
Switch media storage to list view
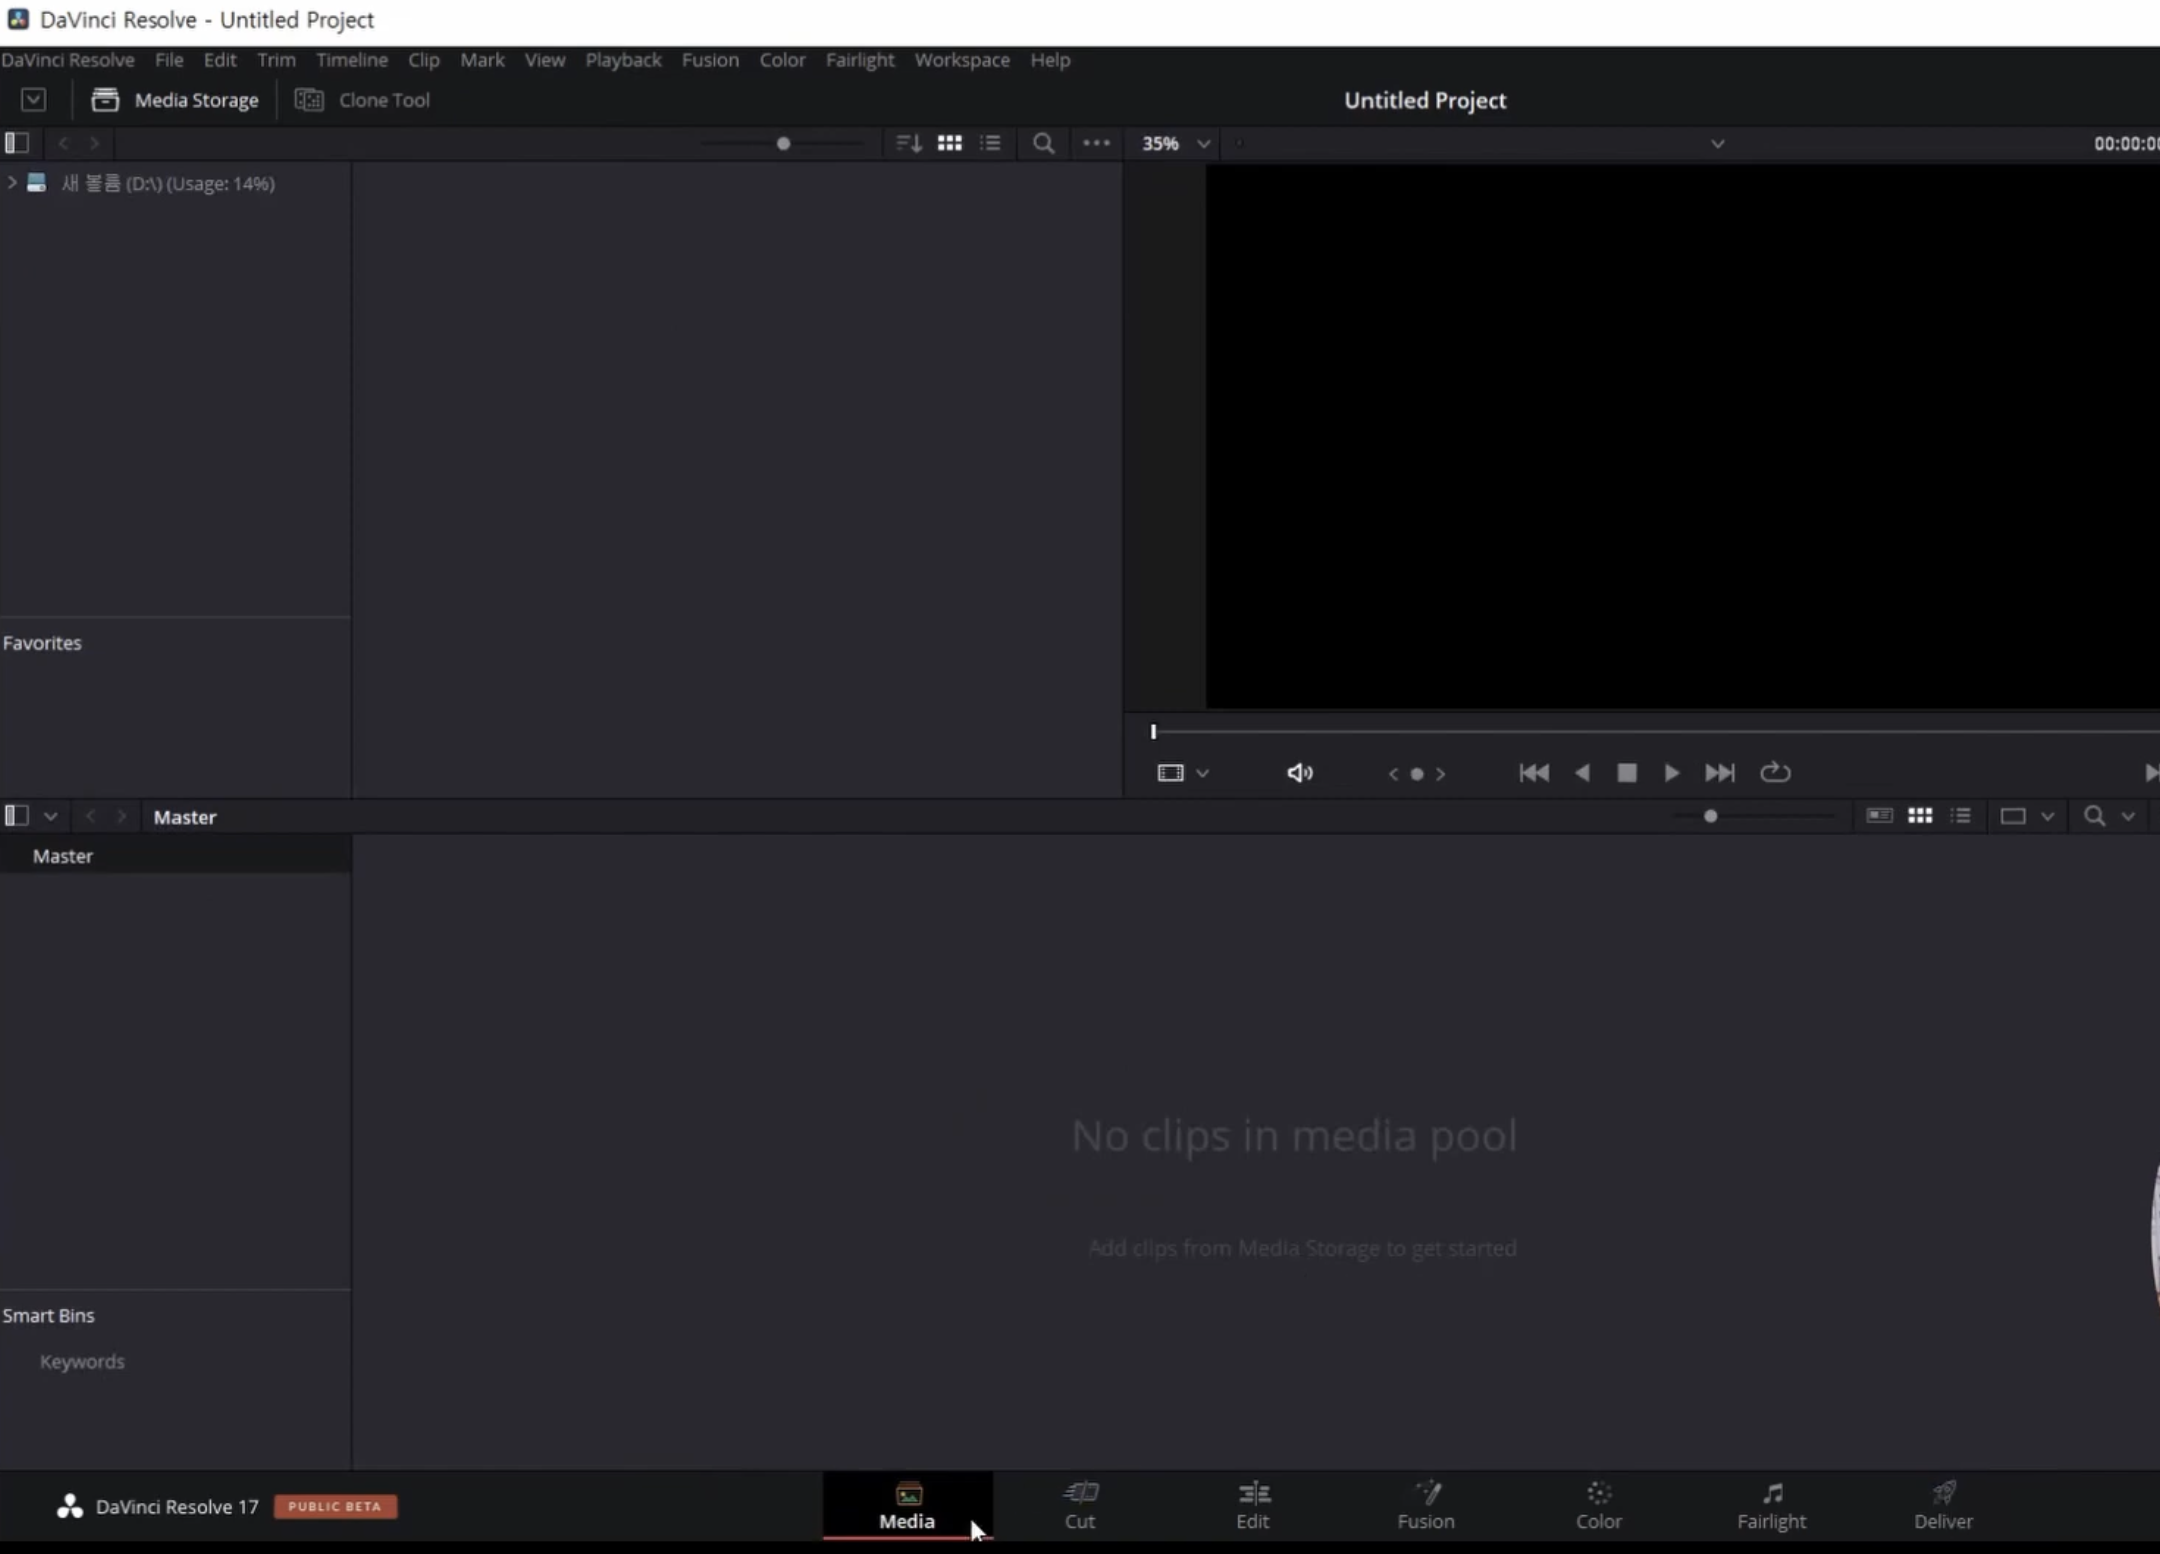pyautogui.click(x=990, y=143)
